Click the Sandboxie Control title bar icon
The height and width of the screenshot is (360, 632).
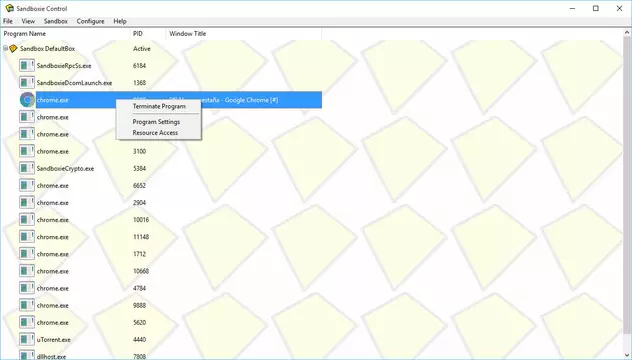[x=9, y=8]
